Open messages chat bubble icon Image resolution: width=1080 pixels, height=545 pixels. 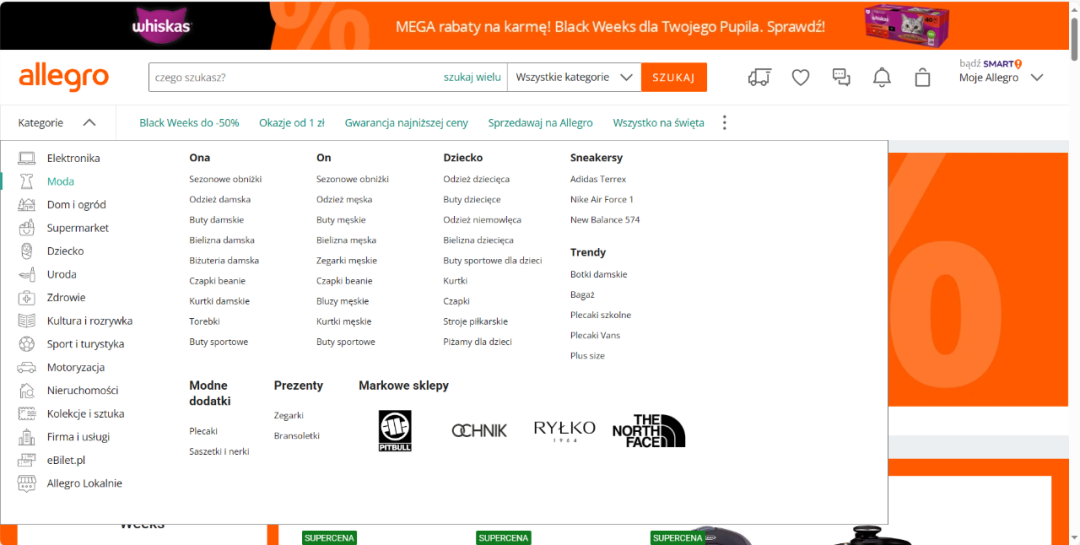(841, 77)
